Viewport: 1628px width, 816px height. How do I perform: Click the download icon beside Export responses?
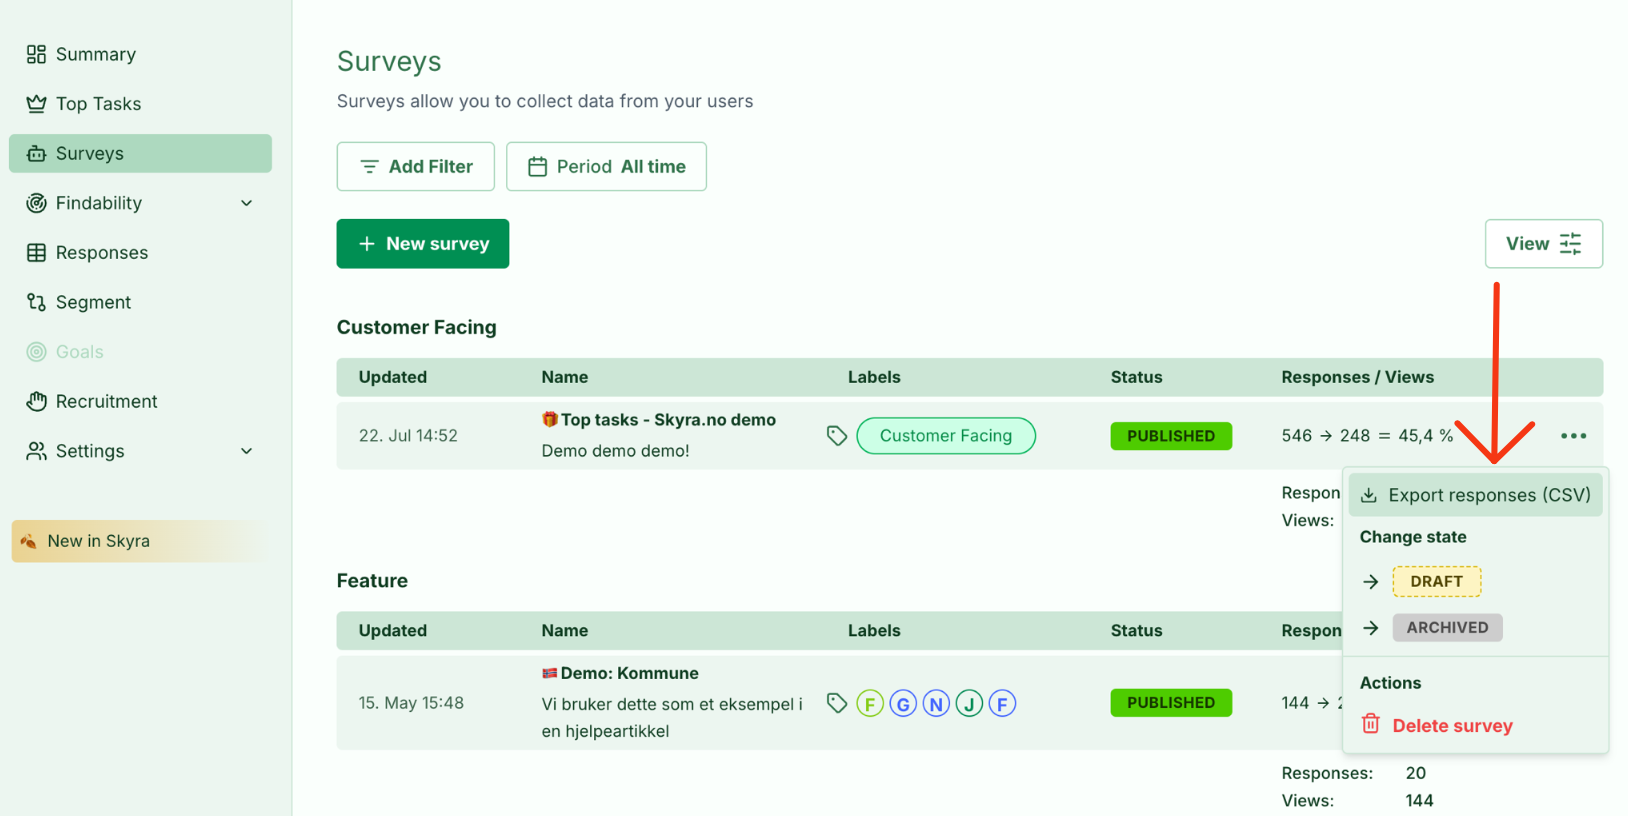click(x=1369, y=495)
